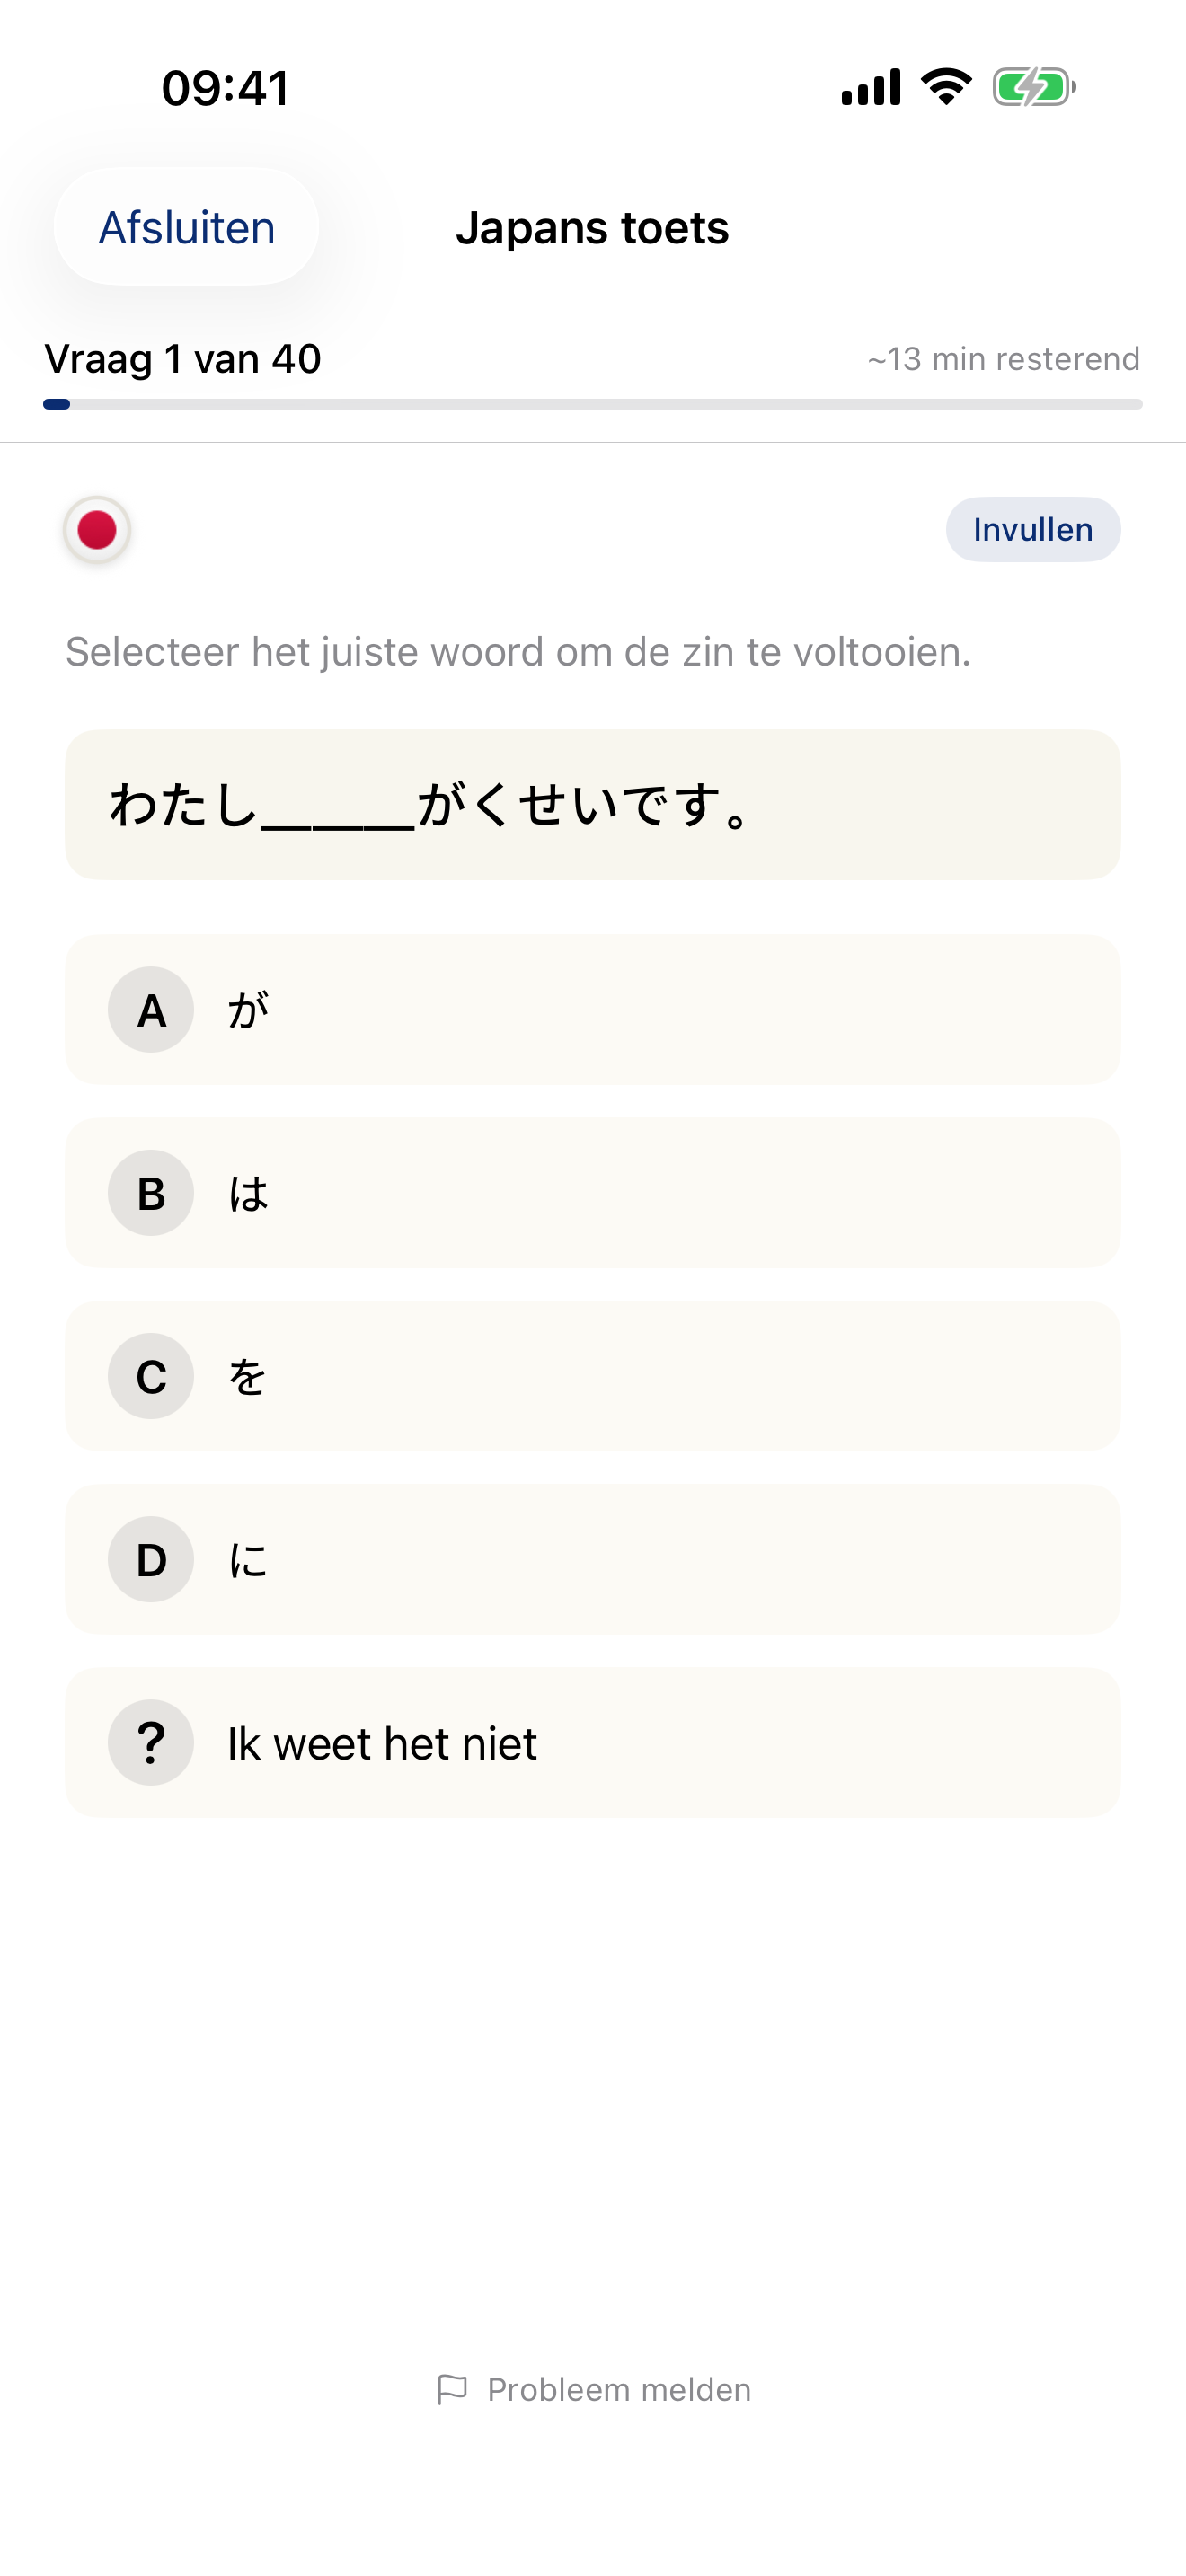1186x2576 pixels.
Task: Click the question mark icon for unknown answer
Action: 150,1741
